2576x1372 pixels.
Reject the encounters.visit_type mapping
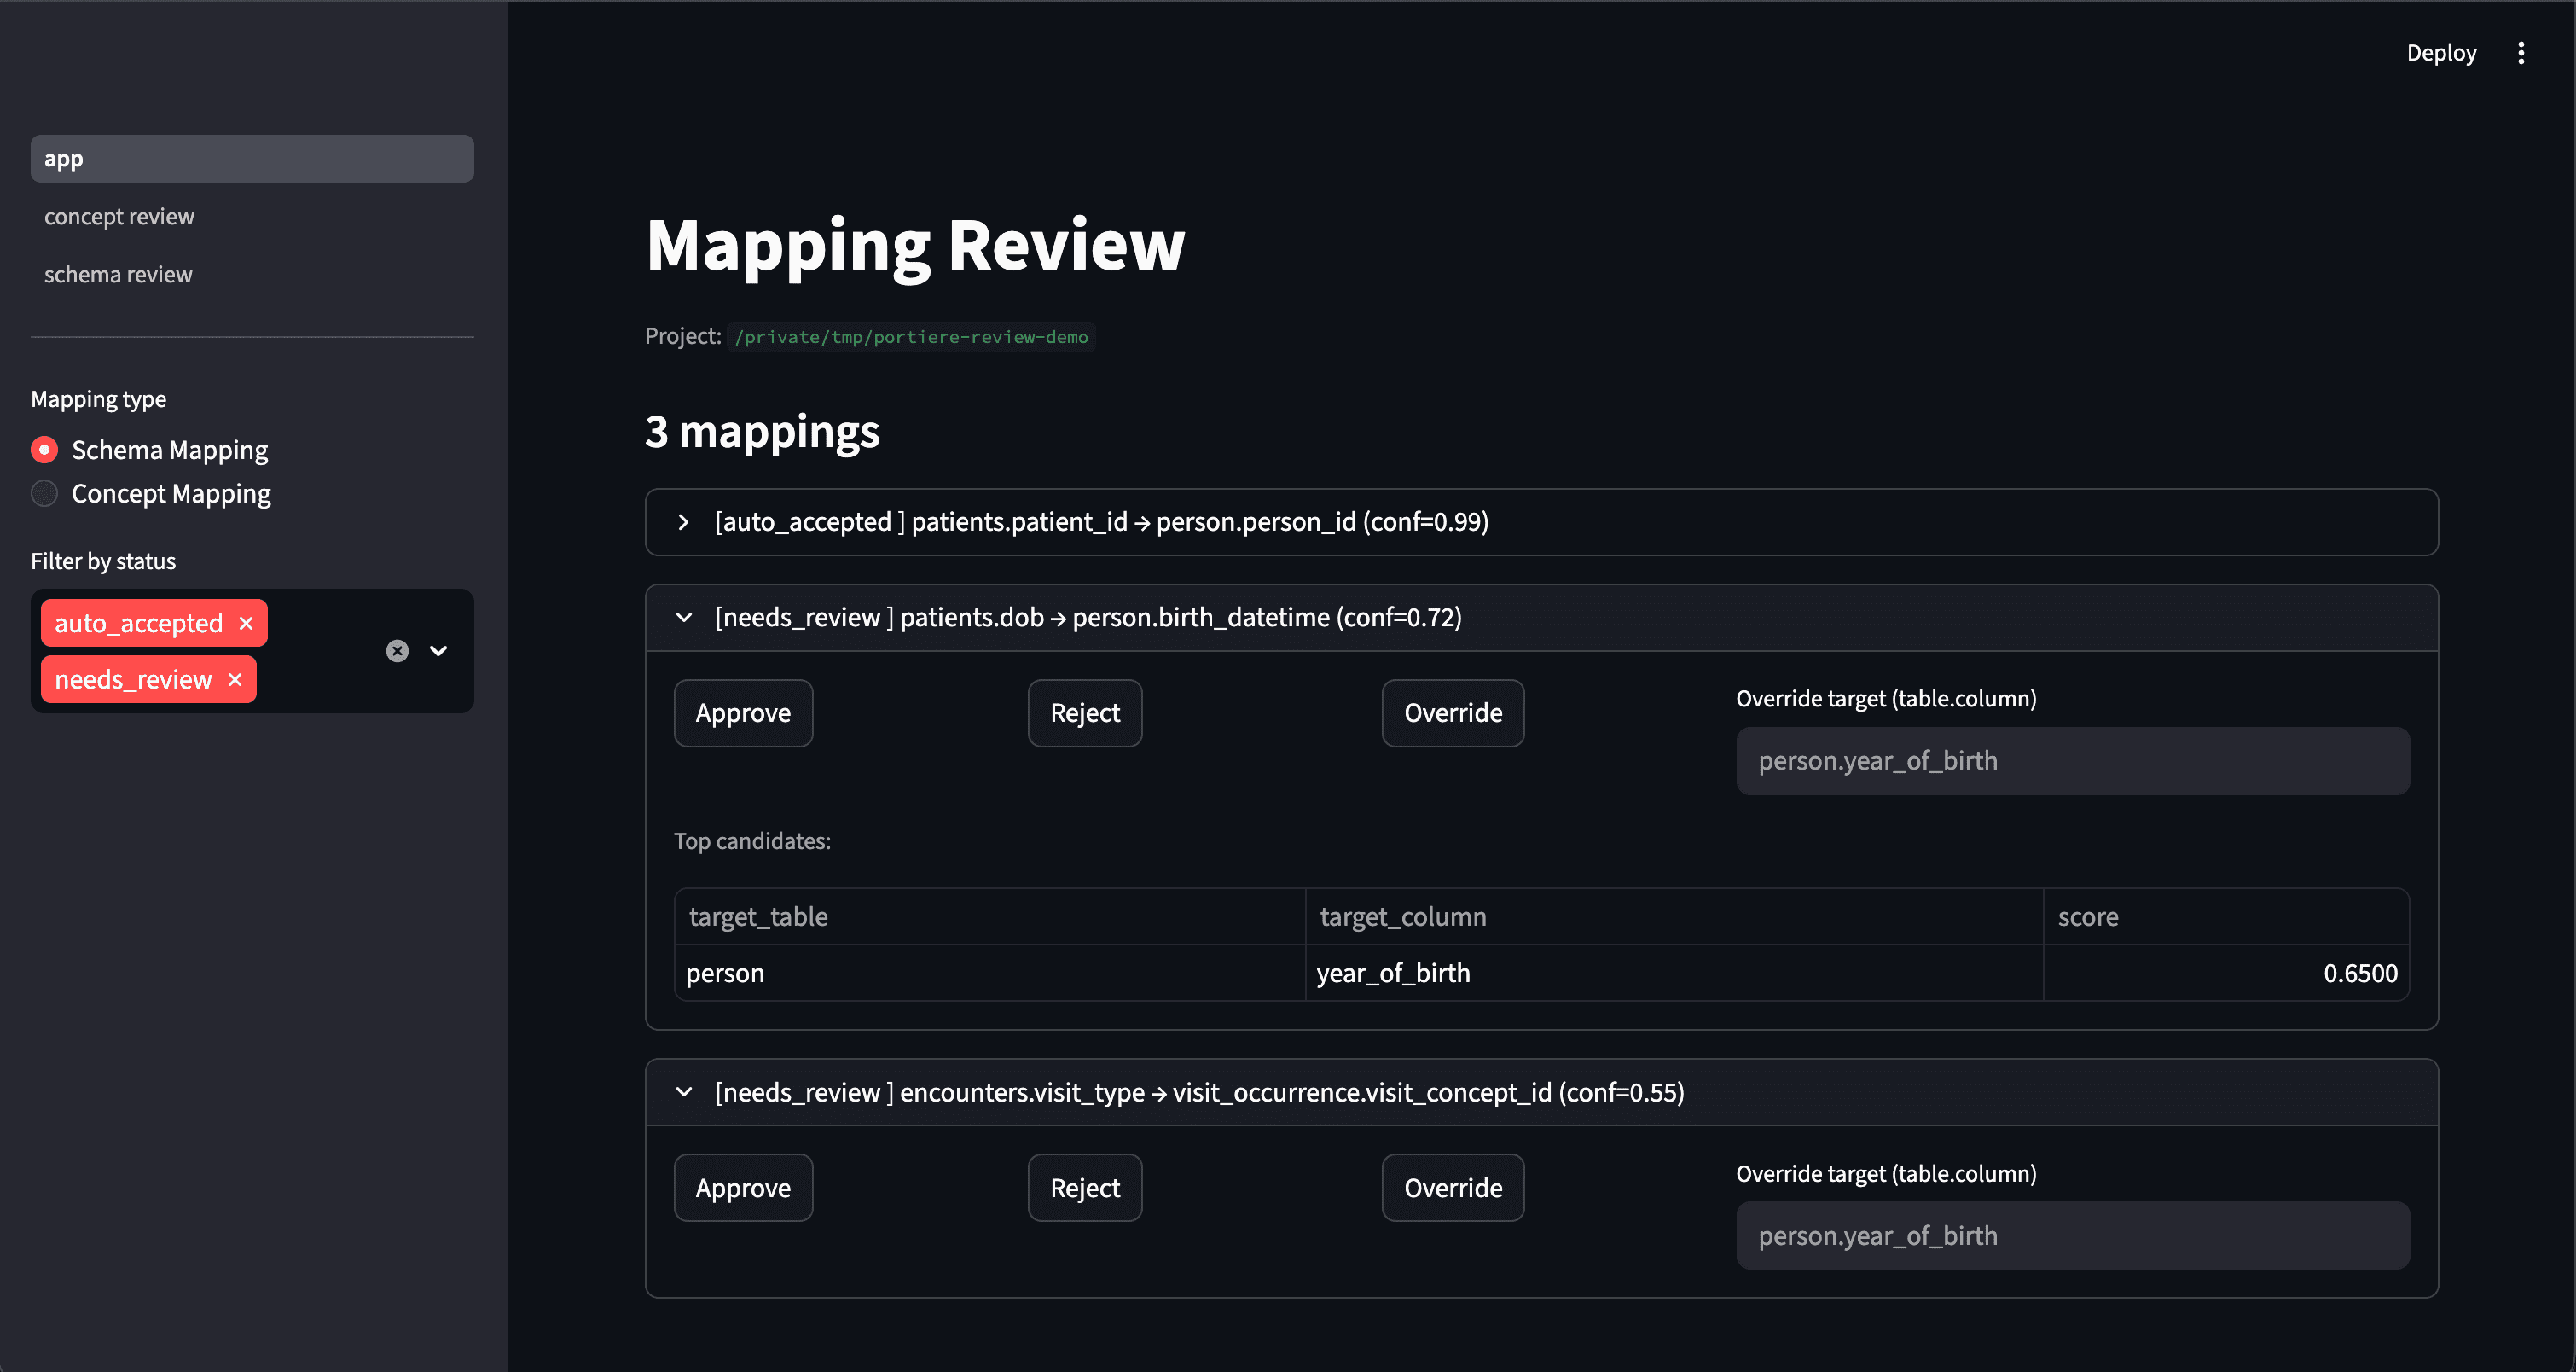click(1085, 1188)
